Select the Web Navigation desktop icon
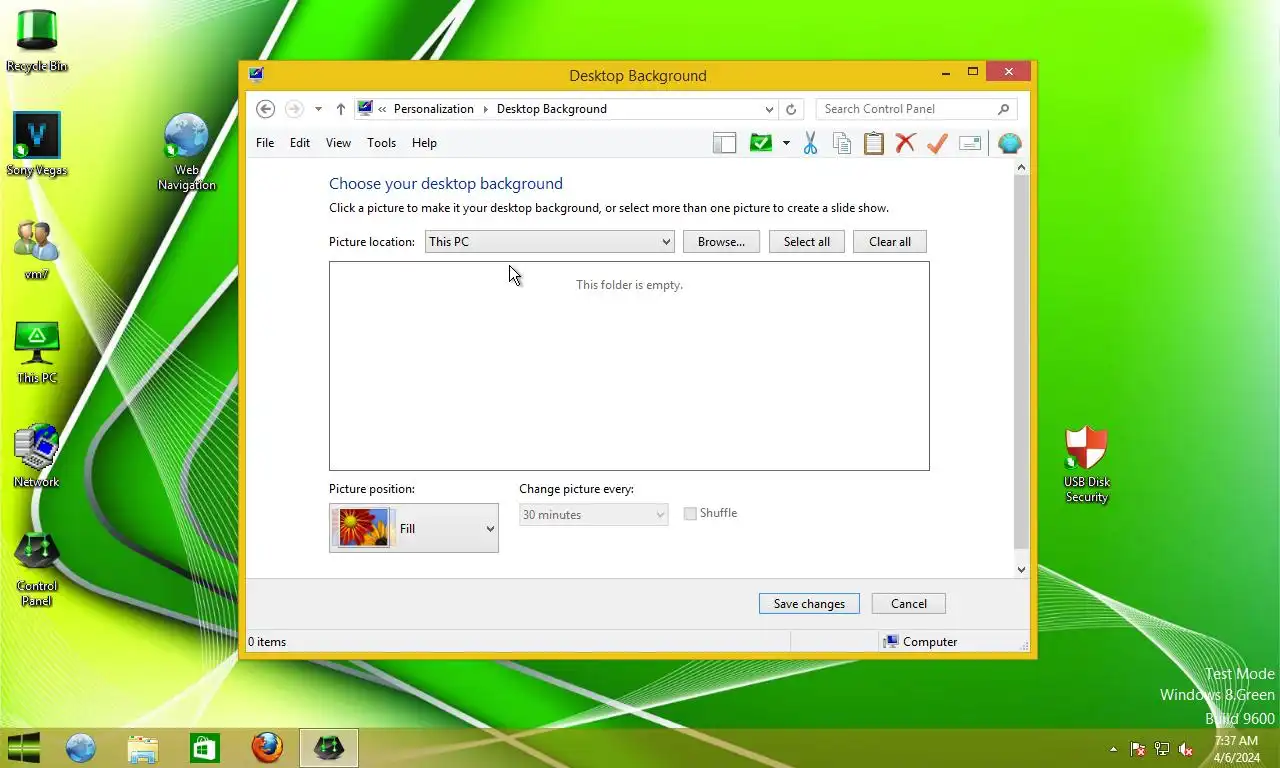This screenshot has width=1280, height=768. pos(187,152)
